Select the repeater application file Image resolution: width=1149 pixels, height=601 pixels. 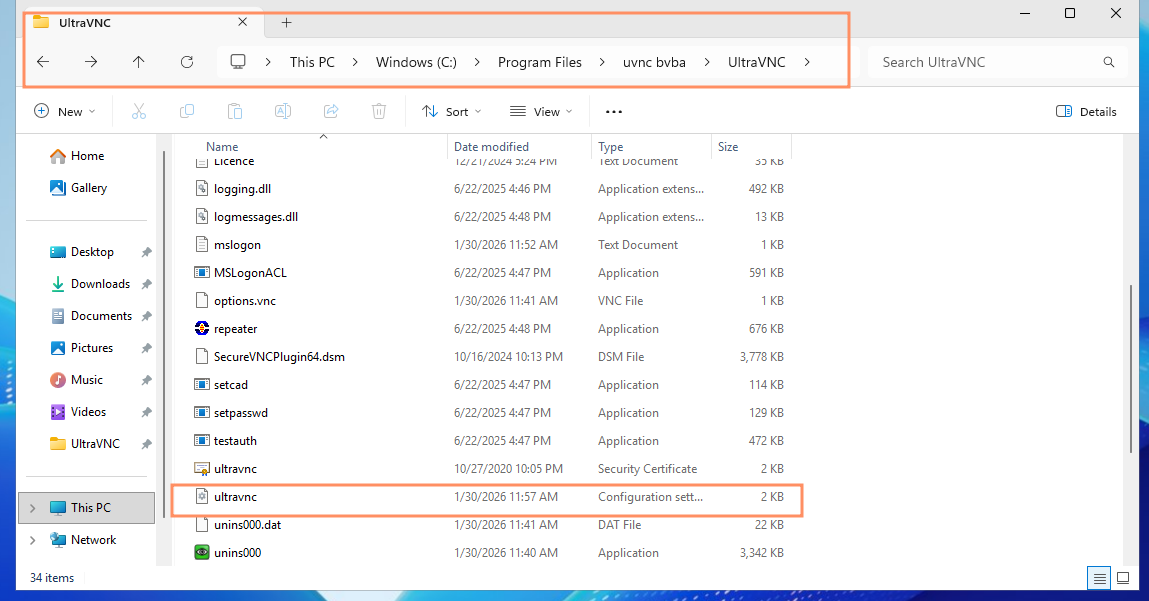click(236, 329)
